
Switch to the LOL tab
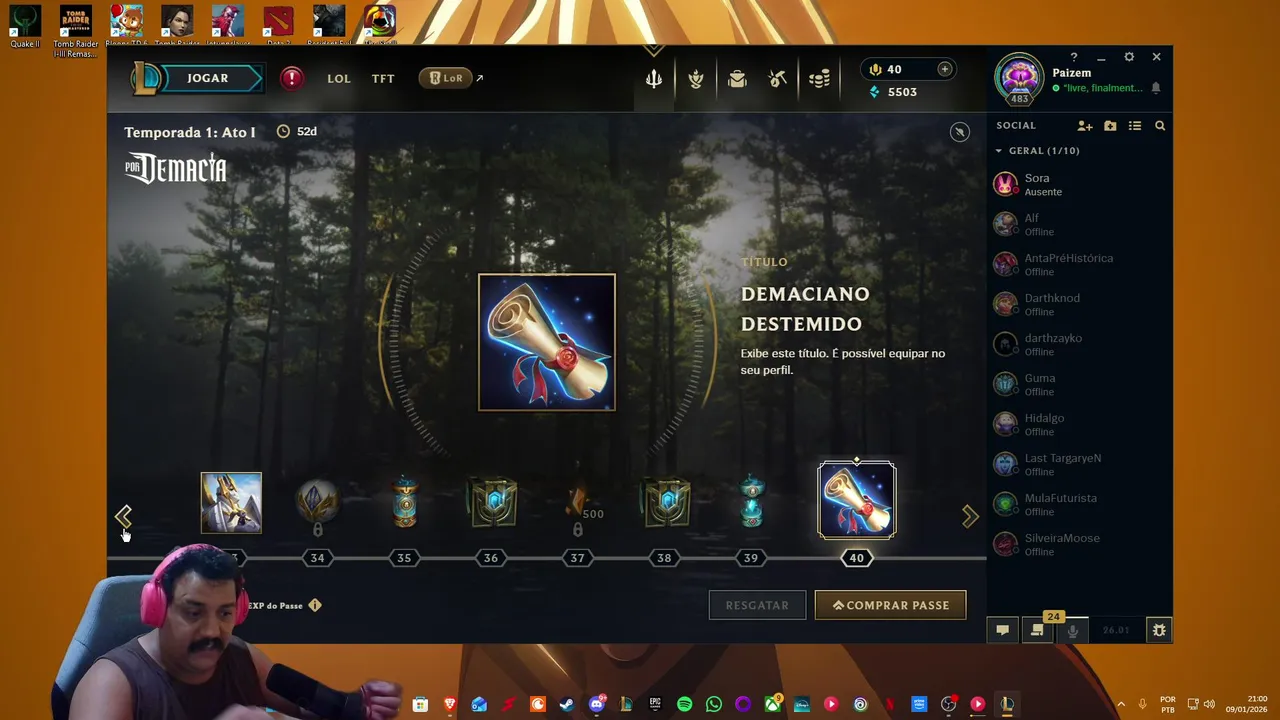[x=339, y=78]
